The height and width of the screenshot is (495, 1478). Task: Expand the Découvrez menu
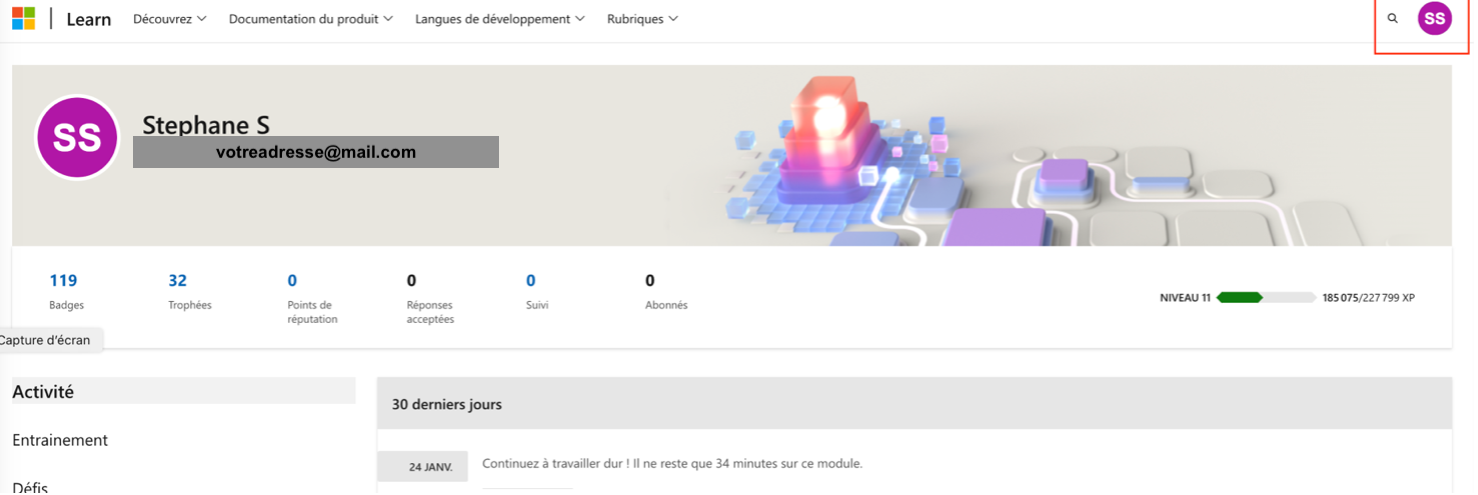[169, 19]
